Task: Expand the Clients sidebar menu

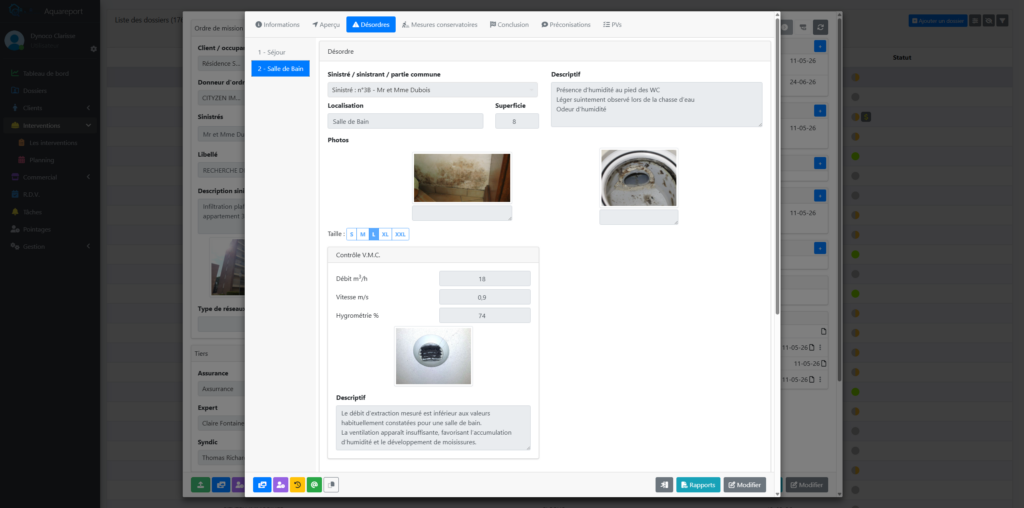Action: click(51, 108)
